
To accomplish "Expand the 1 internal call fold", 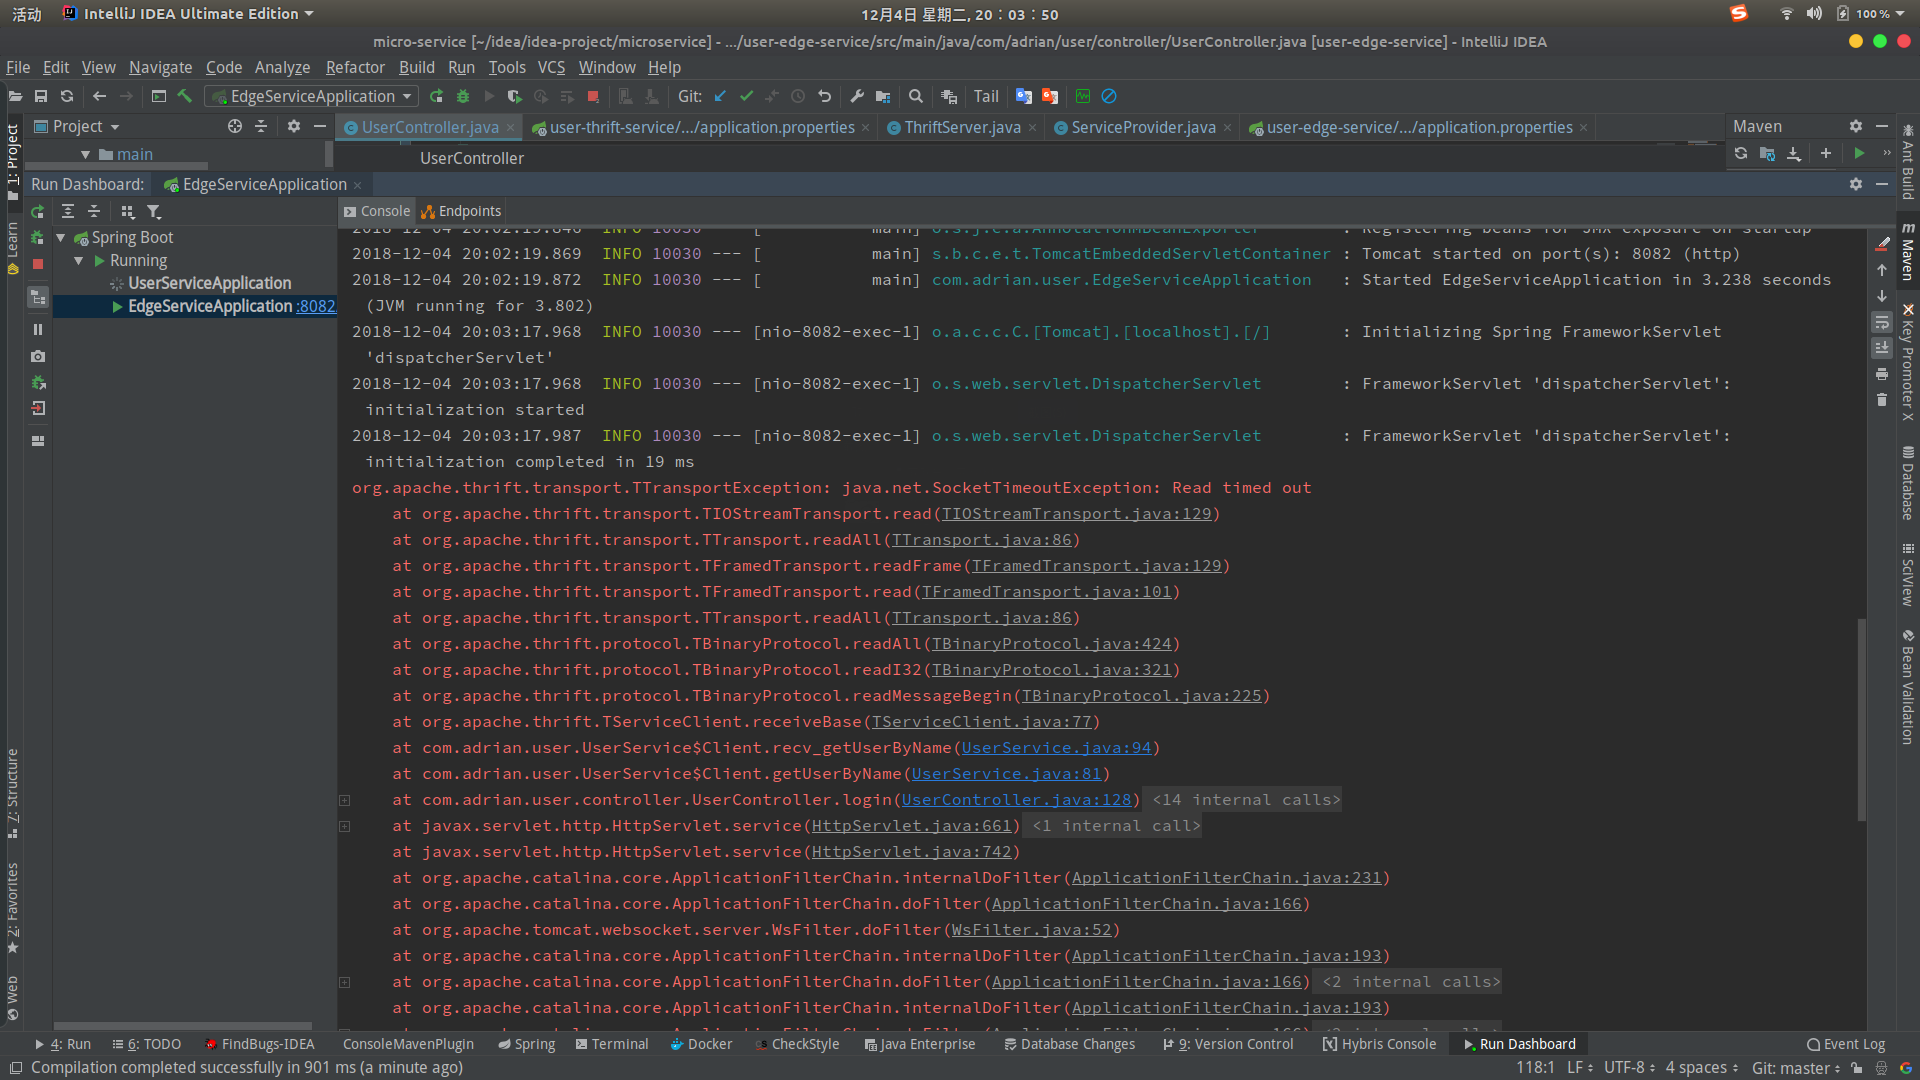I will pyautogui.click(x=1115, y=826).
